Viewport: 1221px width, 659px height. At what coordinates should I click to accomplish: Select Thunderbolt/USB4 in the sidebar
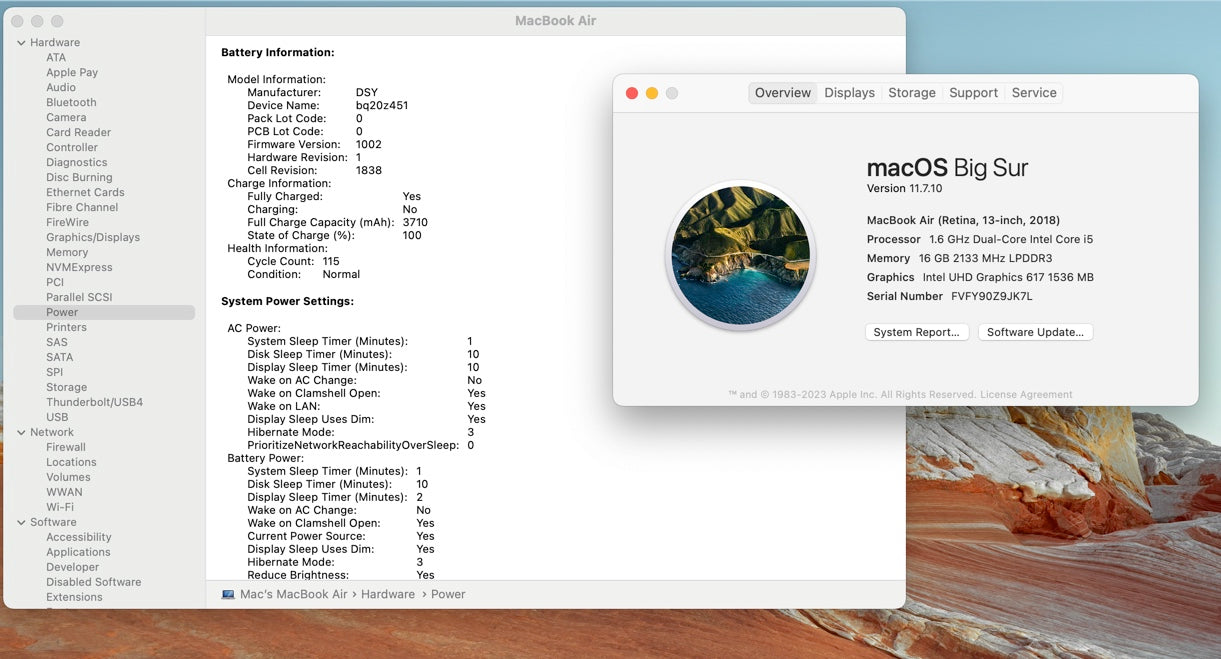pyautogui.click(x=94, y=403)
